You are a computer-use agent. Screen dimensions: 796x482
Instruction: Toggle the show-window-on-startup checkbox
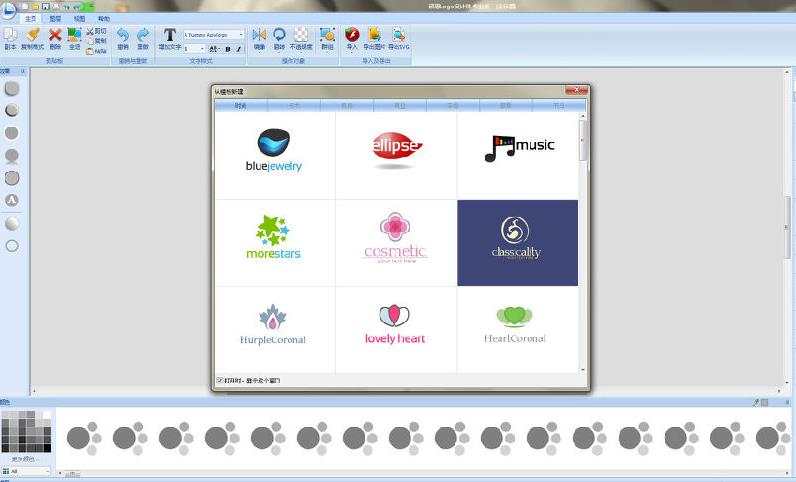point(220,380)
